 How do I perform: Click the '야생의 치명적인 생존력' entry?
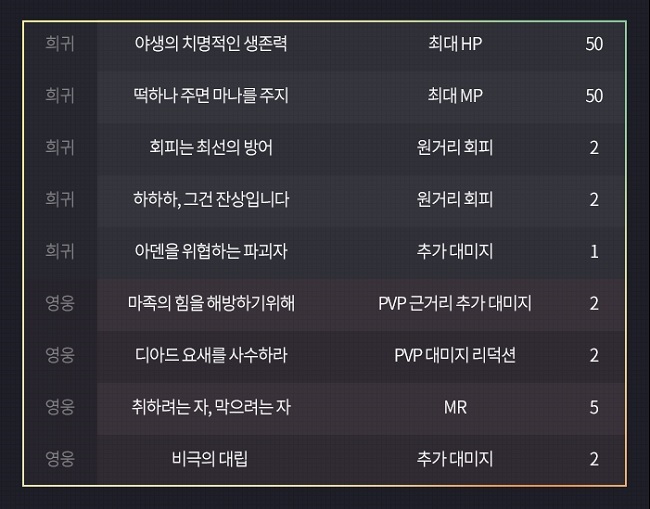210,43
